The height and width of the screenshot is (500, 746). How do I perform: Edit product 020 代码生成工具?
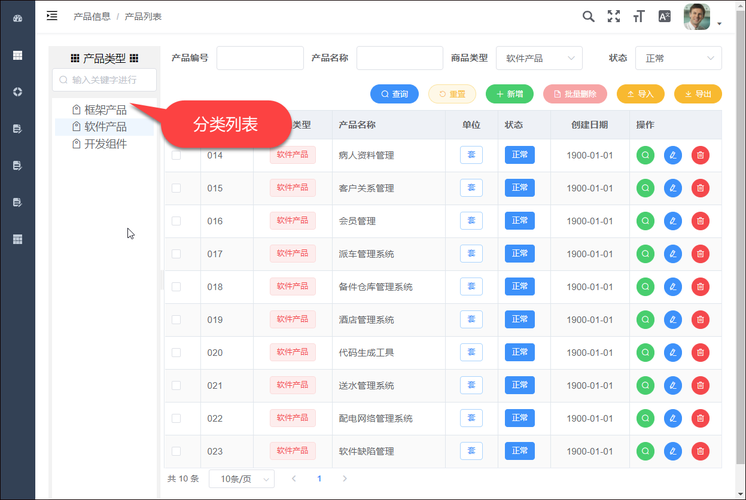[673, 353]
